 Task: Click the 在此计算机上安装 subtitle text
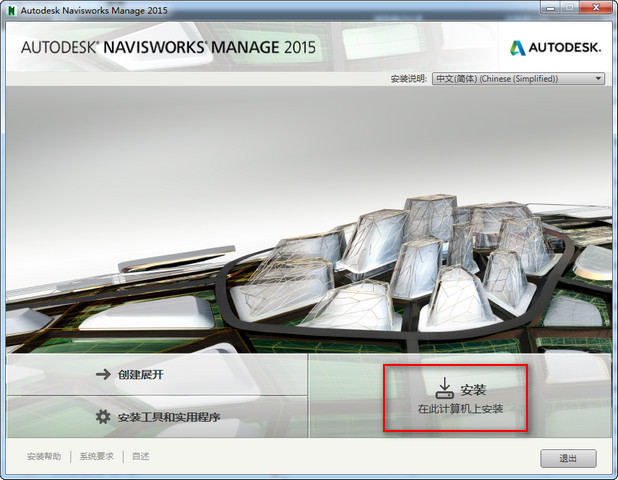[x=460, y=409]
